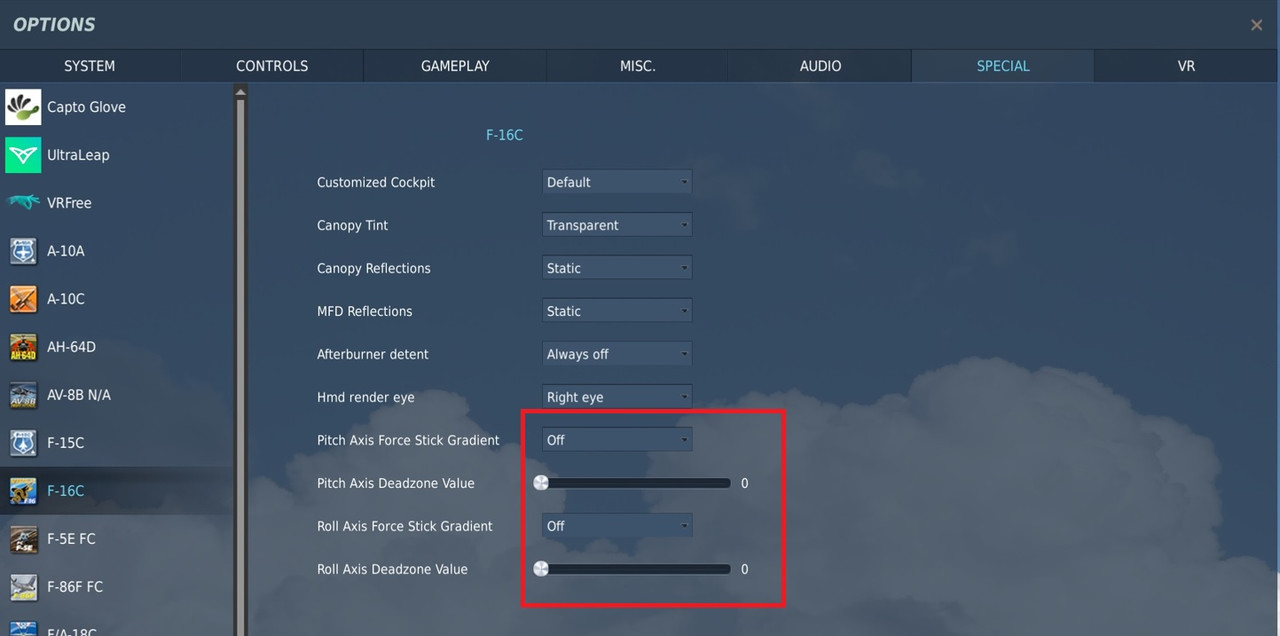Viewport: 1280px width, 636px height.
Task: Switch to the MISC. tab
Action: [x=638, y=66]
